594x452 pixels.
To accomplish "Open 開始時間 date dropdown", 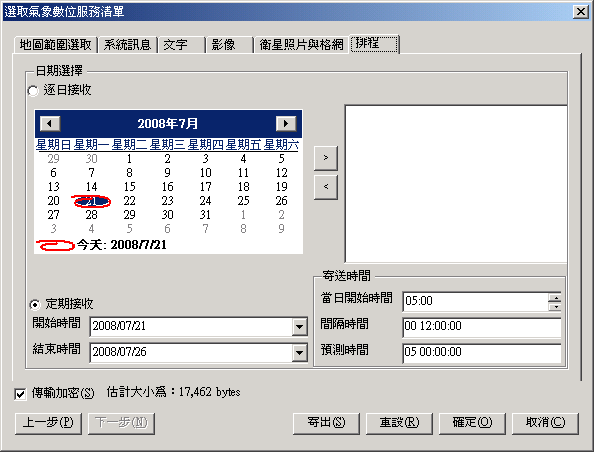I will tap(299, 327).
